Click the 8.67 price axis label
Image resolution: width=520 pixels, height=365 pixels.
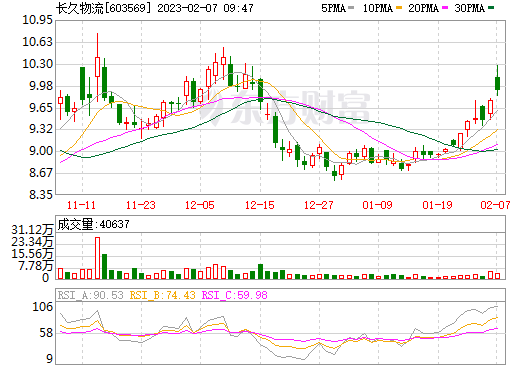[41, 173]
